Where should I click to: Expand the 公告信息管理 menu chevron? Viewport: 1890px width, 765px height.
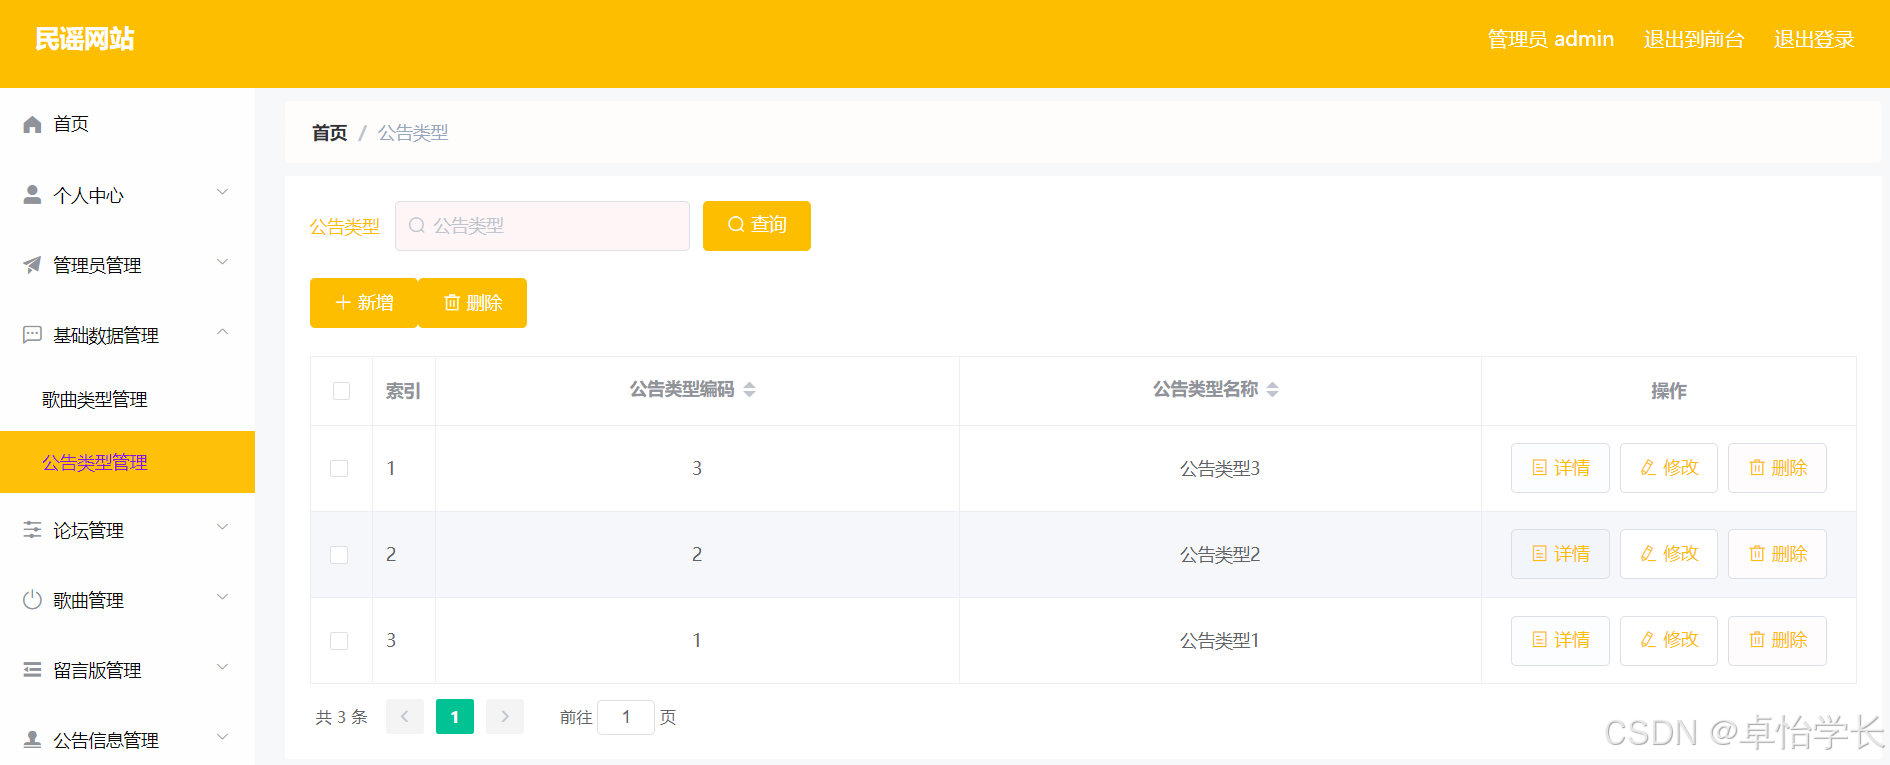223,737
